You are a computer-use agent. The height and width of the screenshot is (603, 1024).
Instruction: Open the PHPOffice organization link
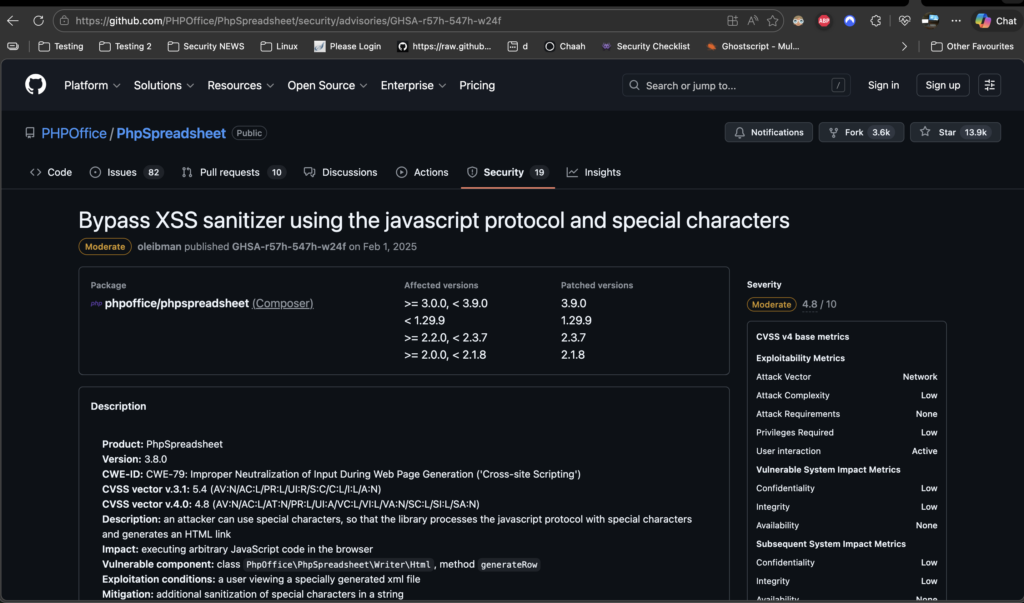(x=73, y=133)
